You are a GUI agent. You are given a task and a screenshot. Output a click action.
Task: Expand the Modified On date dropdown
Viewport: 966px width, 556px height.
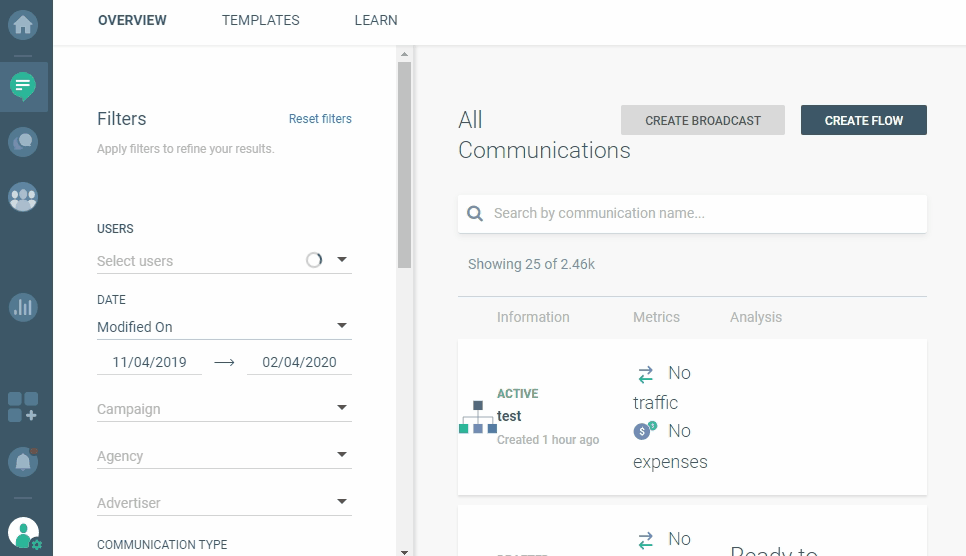pyautogui.click(x=342, y=326)
